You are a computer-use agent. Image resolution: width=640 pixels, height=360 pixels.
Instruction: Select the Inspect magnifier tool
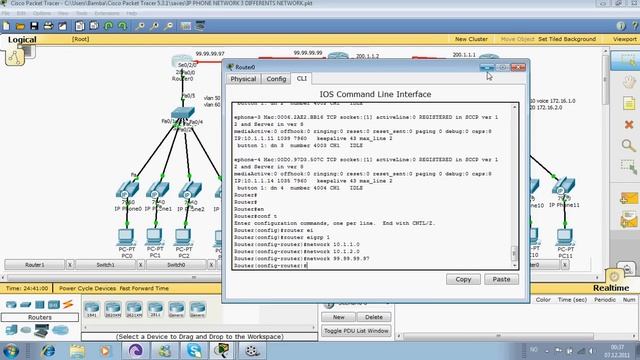coord(629,146)
